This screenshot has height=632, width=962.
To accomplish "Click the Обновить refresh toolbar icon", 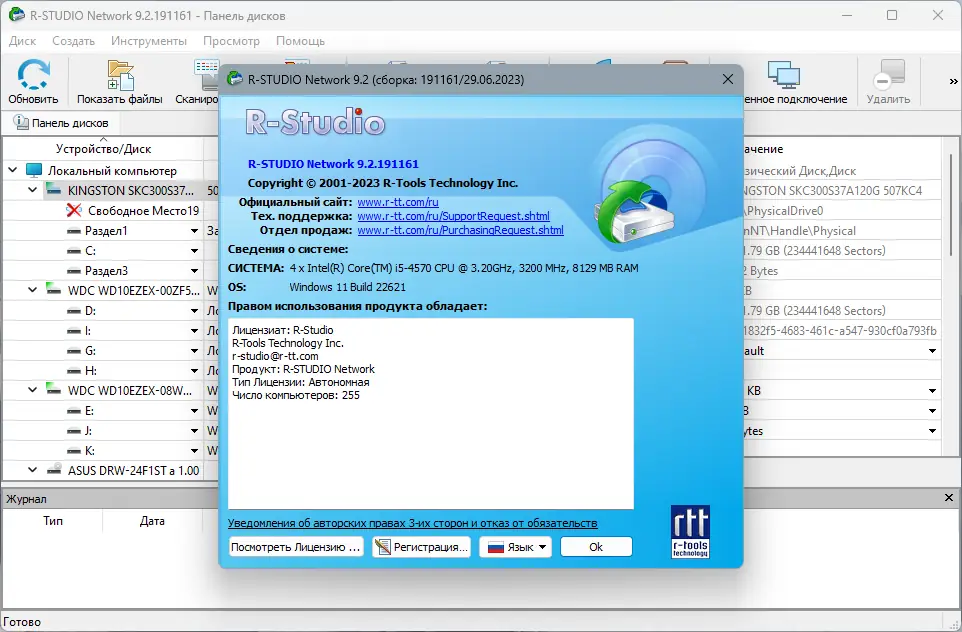I will (x=33, y=75).
